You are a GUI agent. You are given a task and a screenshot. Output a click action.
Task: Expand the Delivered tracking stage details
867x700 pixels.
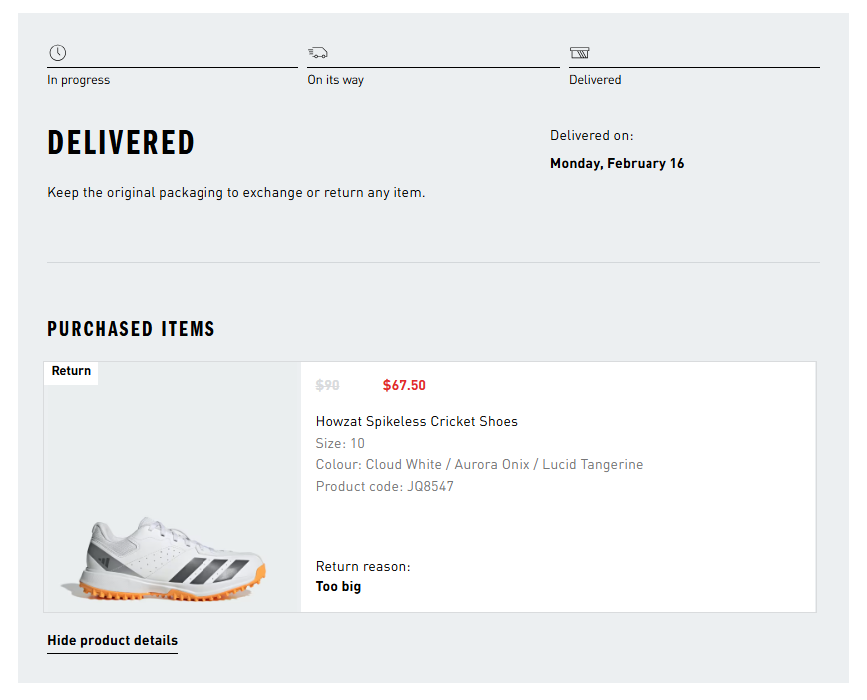point(595,79)
